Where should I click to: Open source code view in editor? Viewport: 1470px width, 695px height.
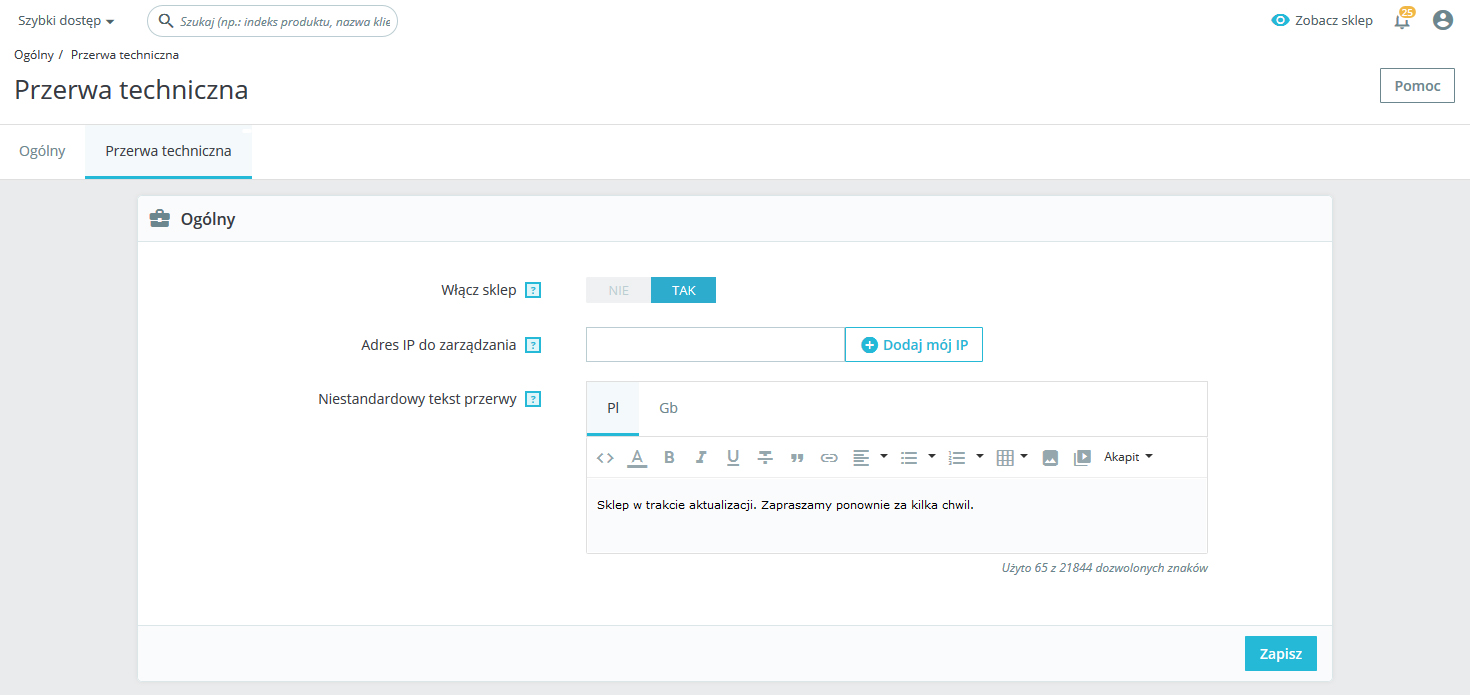click(605, 458)
